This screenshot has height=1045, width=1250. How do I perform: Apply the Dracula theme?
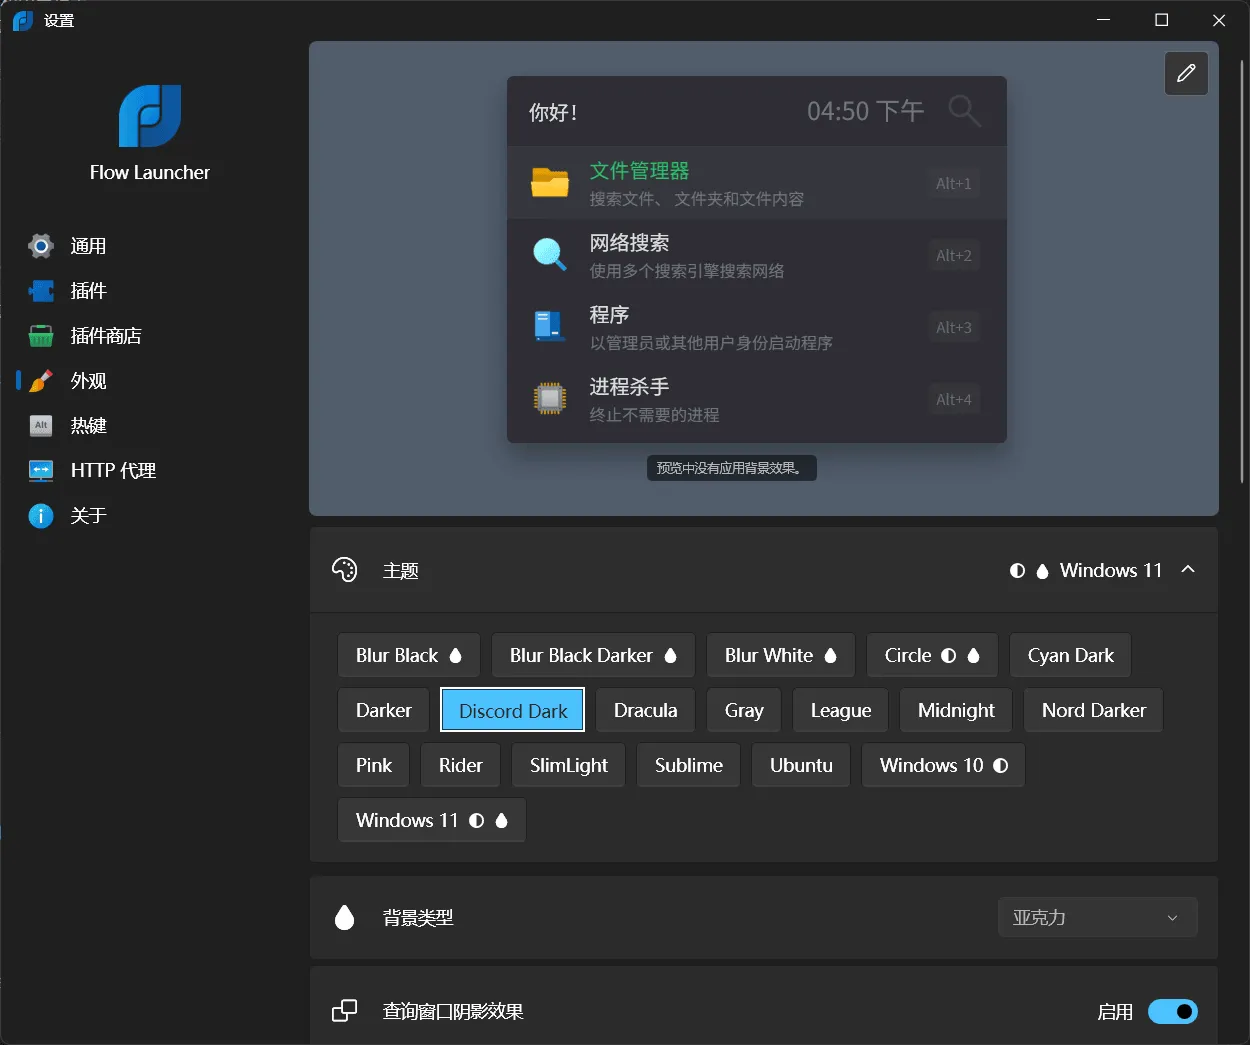coord(646,711)
